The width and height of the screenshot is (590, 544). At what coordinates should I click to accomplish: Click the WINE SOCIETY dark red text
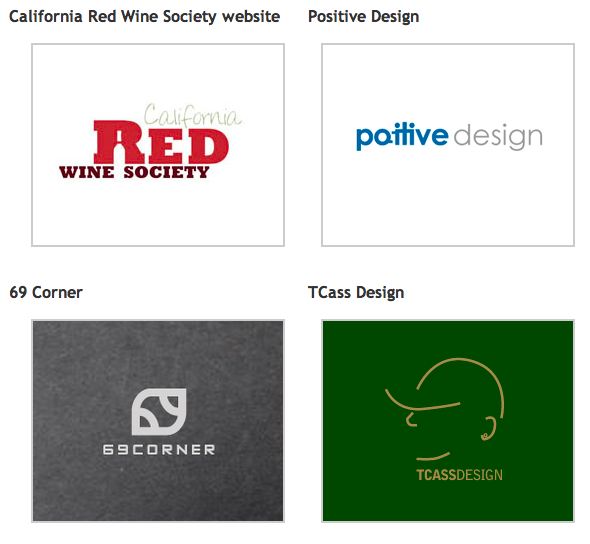click(x=134, y=172)
